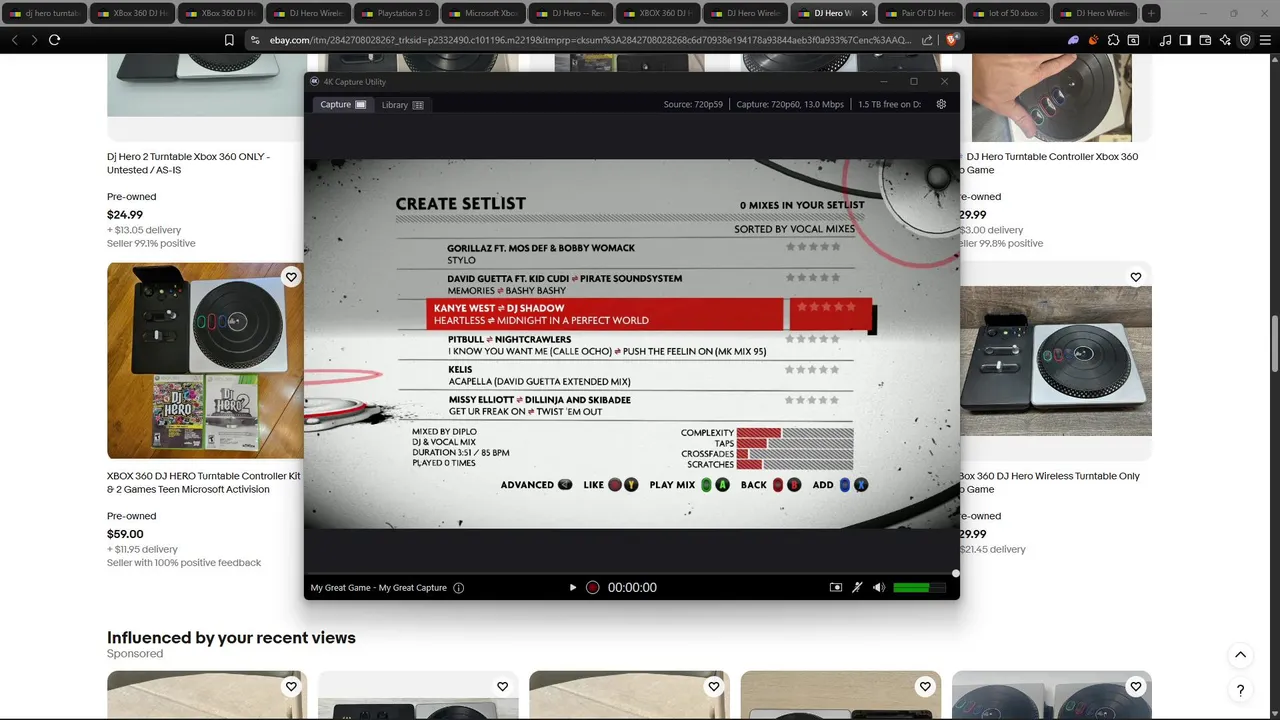Image resolution: width=1280 pixels, height=720 pixels.
Task: Click the ebay.com address bar
Action: click(x=590, y=40)
